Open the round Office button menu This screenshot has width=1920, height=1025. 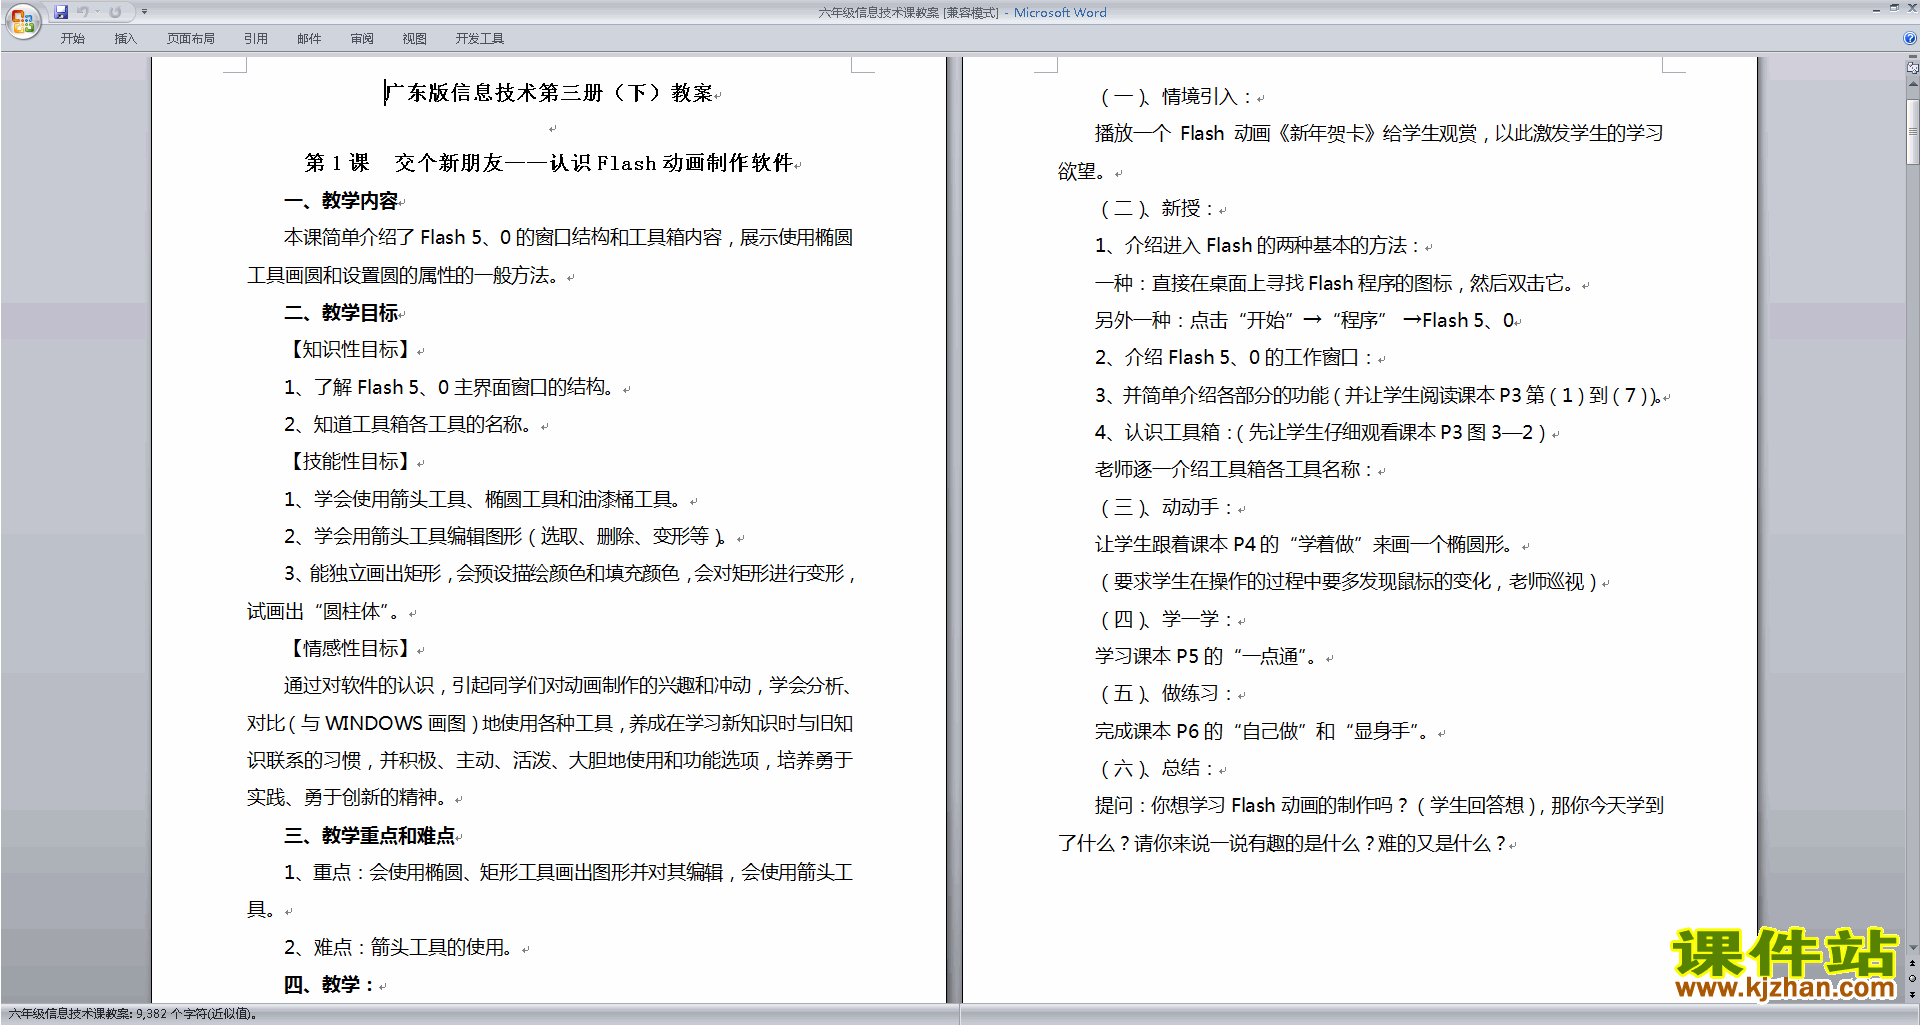click(x=22, y=20)
